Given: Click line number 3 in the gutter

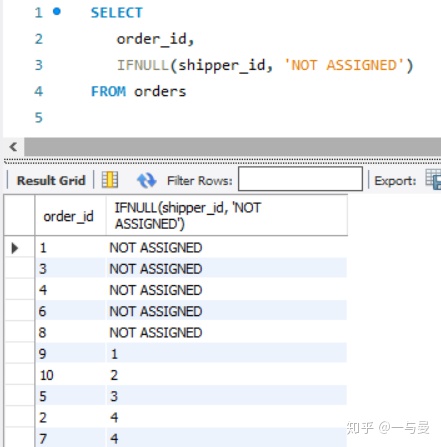Looking at the screenshot, I should [39, 65].
